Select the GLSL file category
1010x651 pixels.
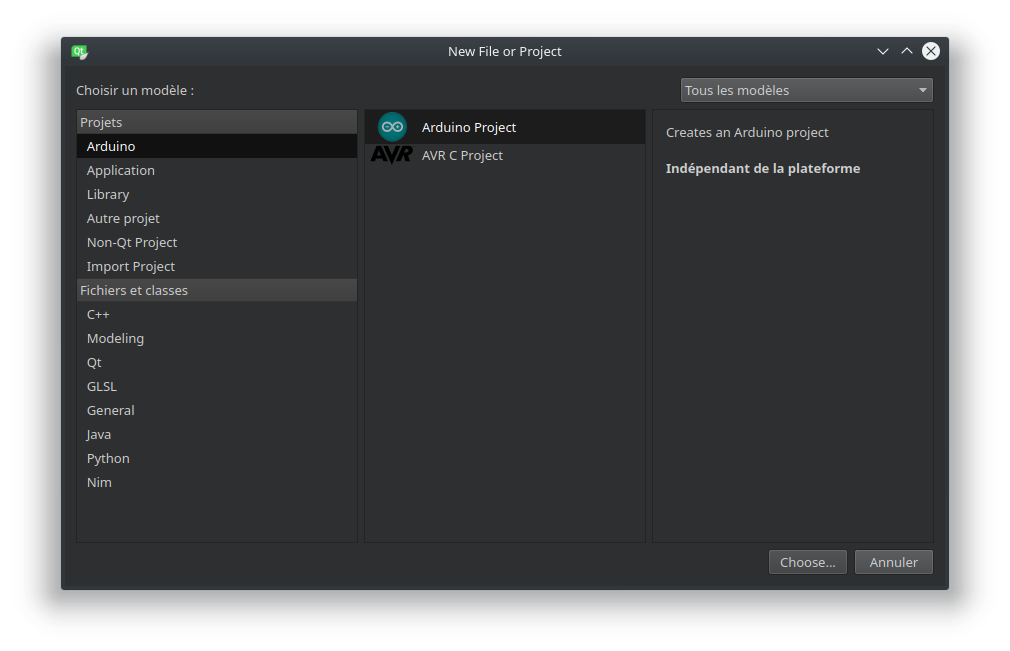click(217, 386)
